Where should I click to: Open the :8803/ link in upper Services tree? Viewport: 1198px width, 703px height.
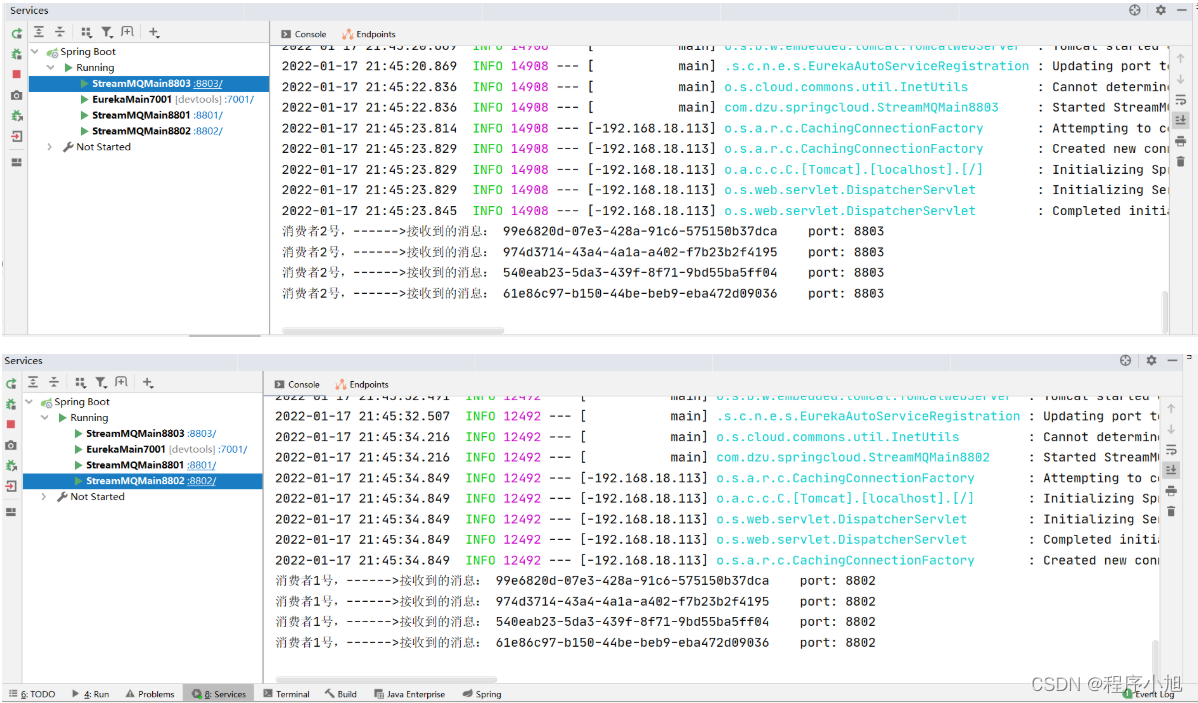click(x=208, y=83)
